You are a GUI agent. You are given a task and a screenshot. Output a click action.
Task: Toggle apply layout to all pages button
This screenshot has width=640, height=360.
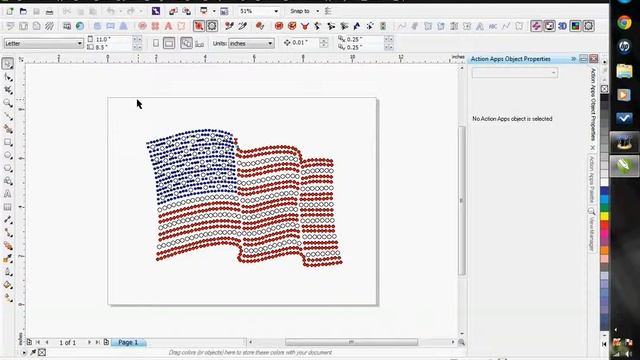[x=187, y=43]
